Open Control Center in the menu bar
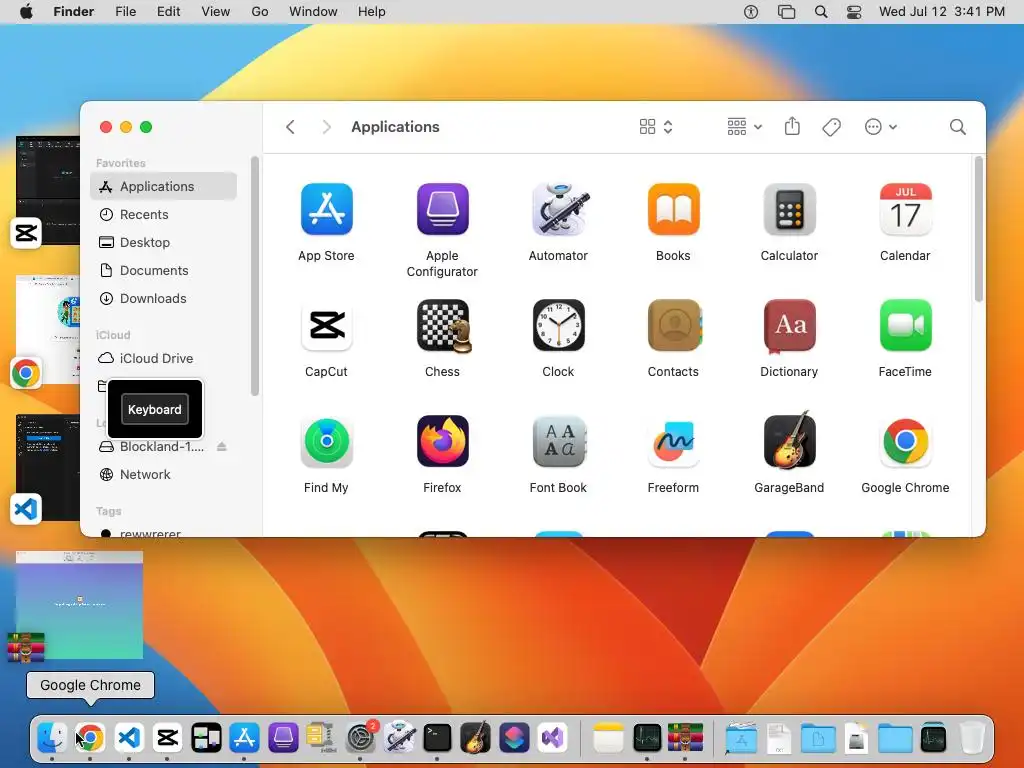 point(854,12)
